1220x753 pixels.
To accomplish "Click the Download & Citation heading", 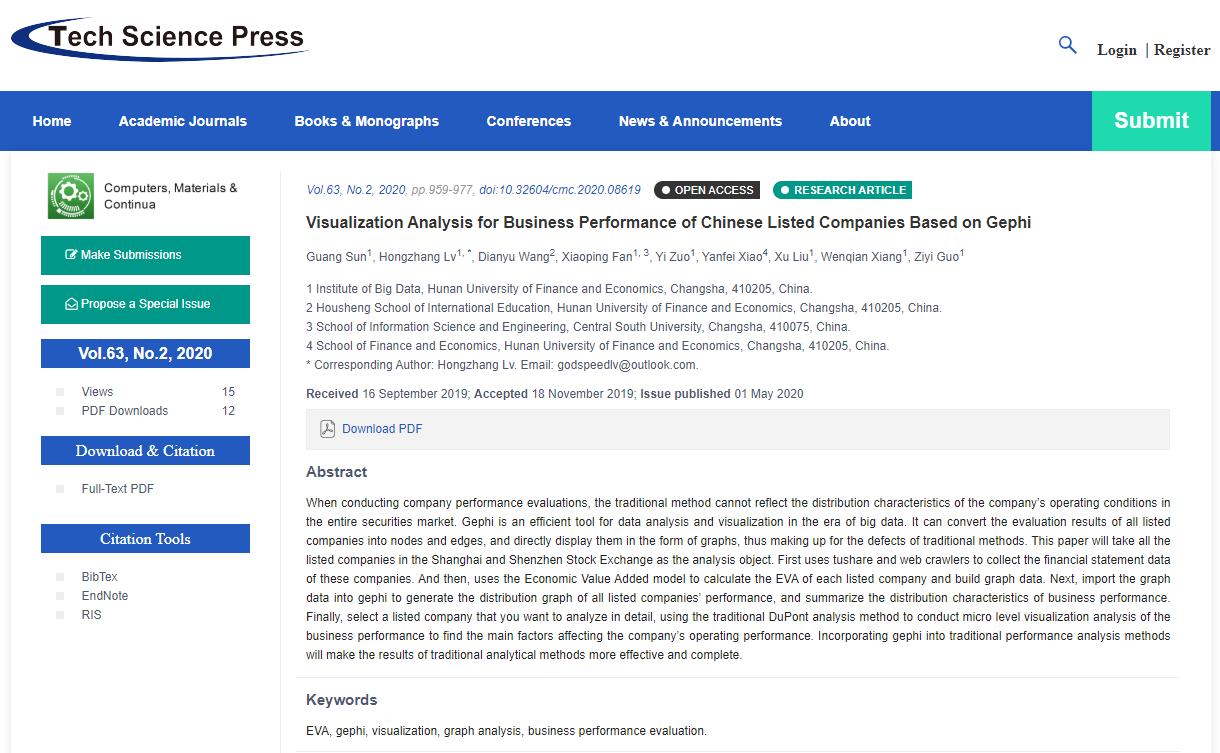I will click(145, 451).
